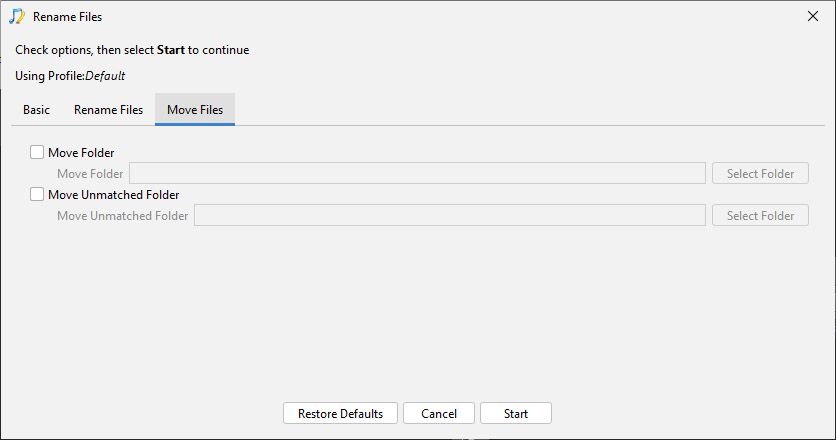Image resolution: width=836 pixels, height=440 pixels.
Task: Choose Select Folder beside Move Folder field
Action: pyautogui.click(x=760, y=173)
